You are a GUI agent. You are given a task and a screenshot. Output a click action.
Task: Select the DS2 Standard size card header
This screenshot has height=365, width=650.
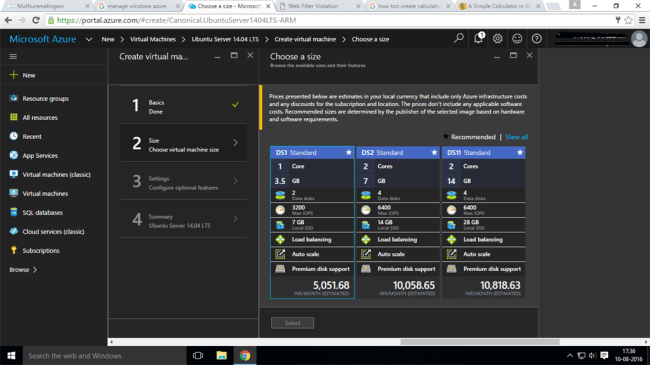point(398,153)
